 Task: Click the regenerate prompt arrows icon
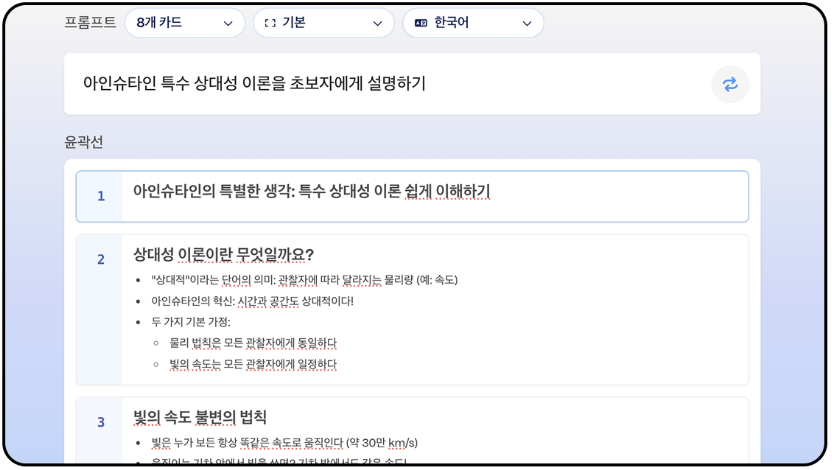coord(730,84)
